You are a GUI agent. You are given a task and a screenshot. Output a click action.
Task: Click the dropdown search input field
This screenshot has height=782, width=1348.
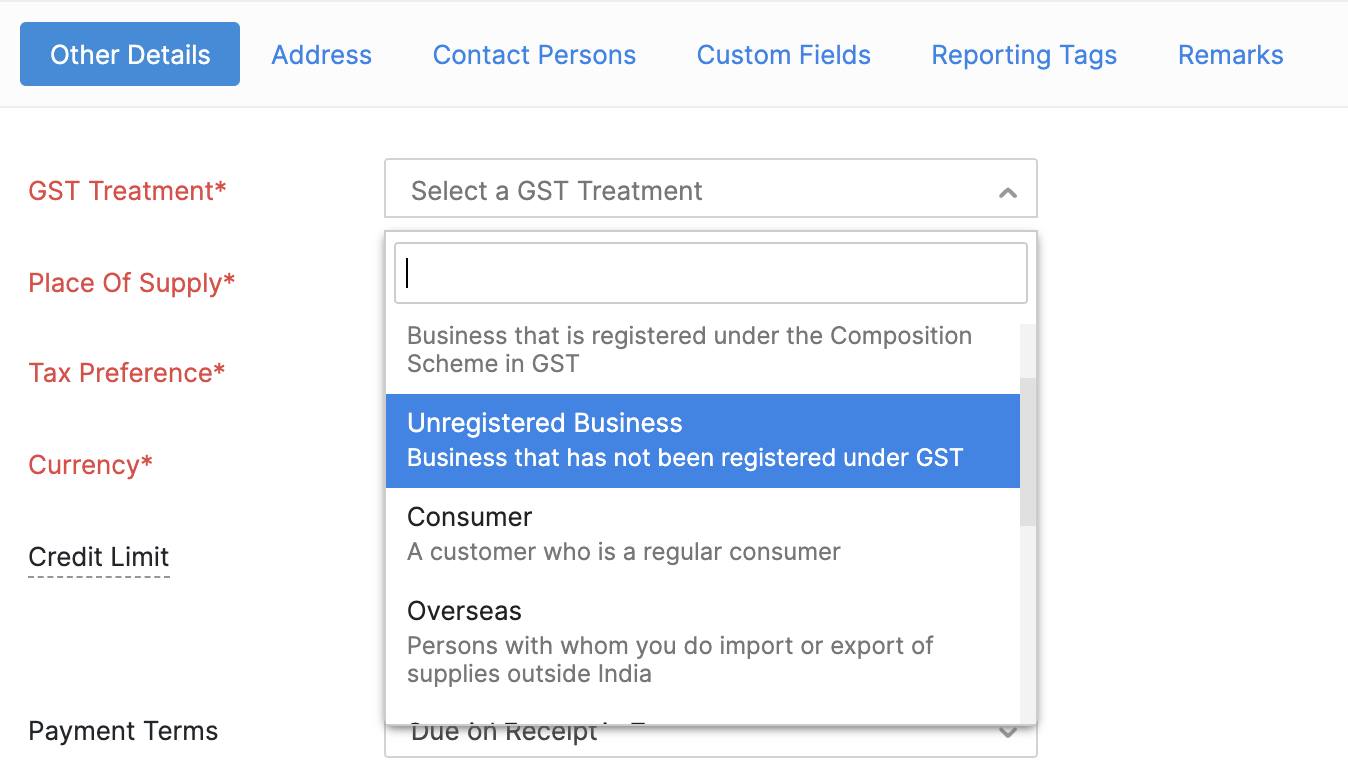pyautogui.click(x=710, y=272)
